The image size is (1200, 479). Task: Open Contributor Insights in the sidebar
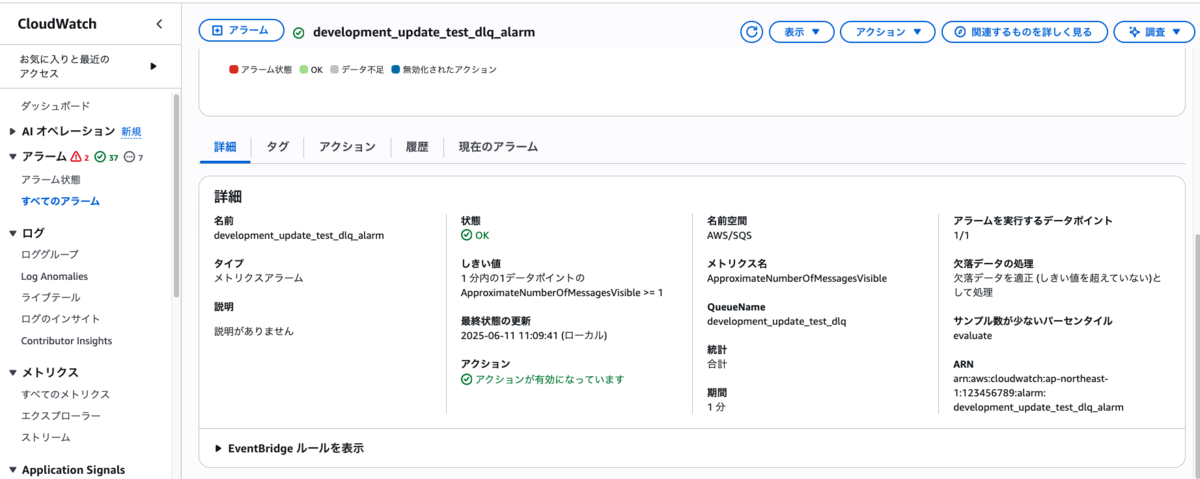(x=67, y=341)
